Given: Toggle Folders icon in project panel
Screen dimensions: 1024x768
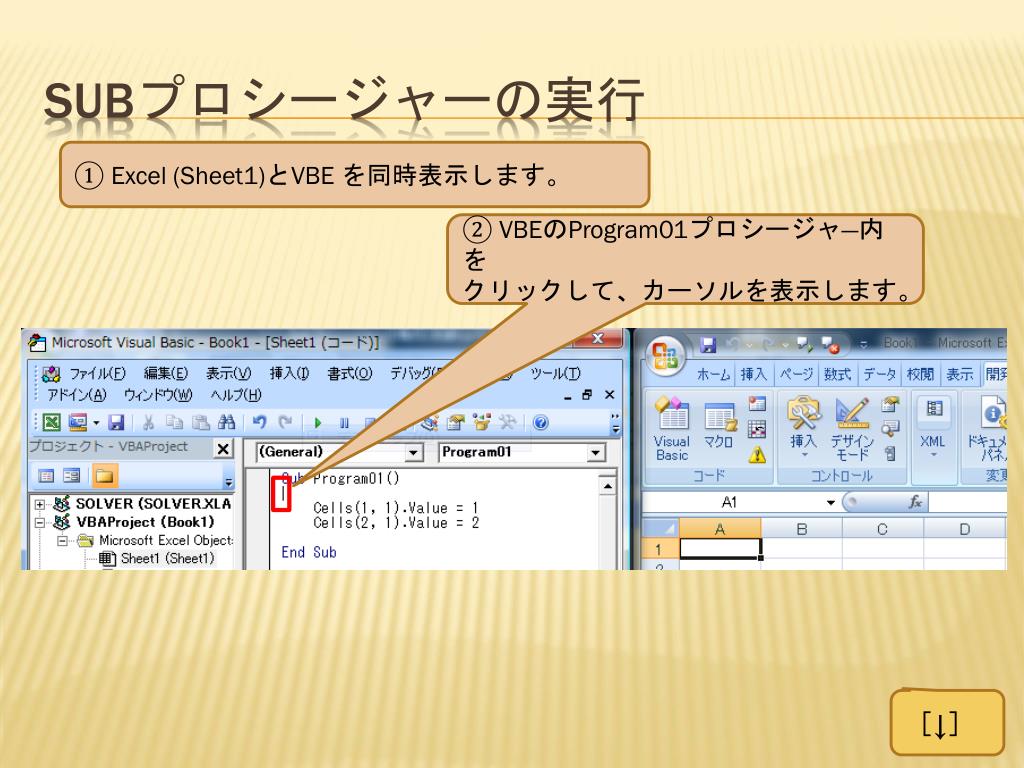Looking at the screenshot, I should click(104, 475).
